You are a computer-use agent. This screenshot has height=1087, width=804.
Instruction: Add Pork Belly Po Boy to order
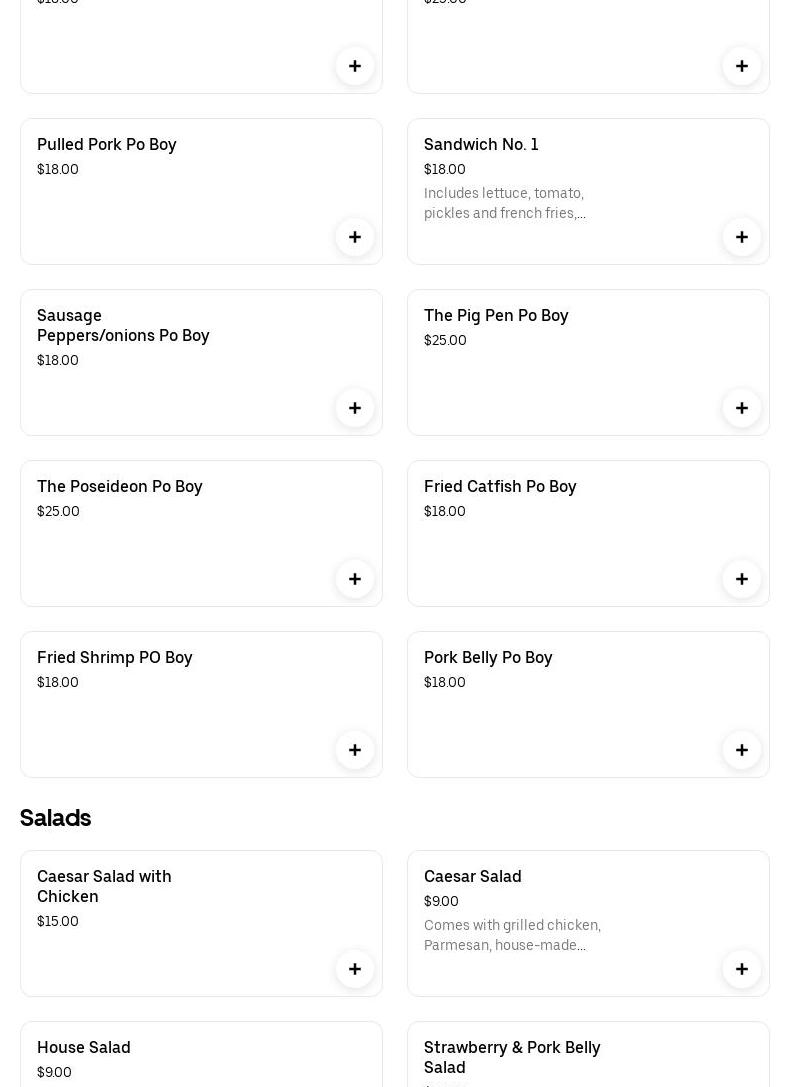(742, 750)
